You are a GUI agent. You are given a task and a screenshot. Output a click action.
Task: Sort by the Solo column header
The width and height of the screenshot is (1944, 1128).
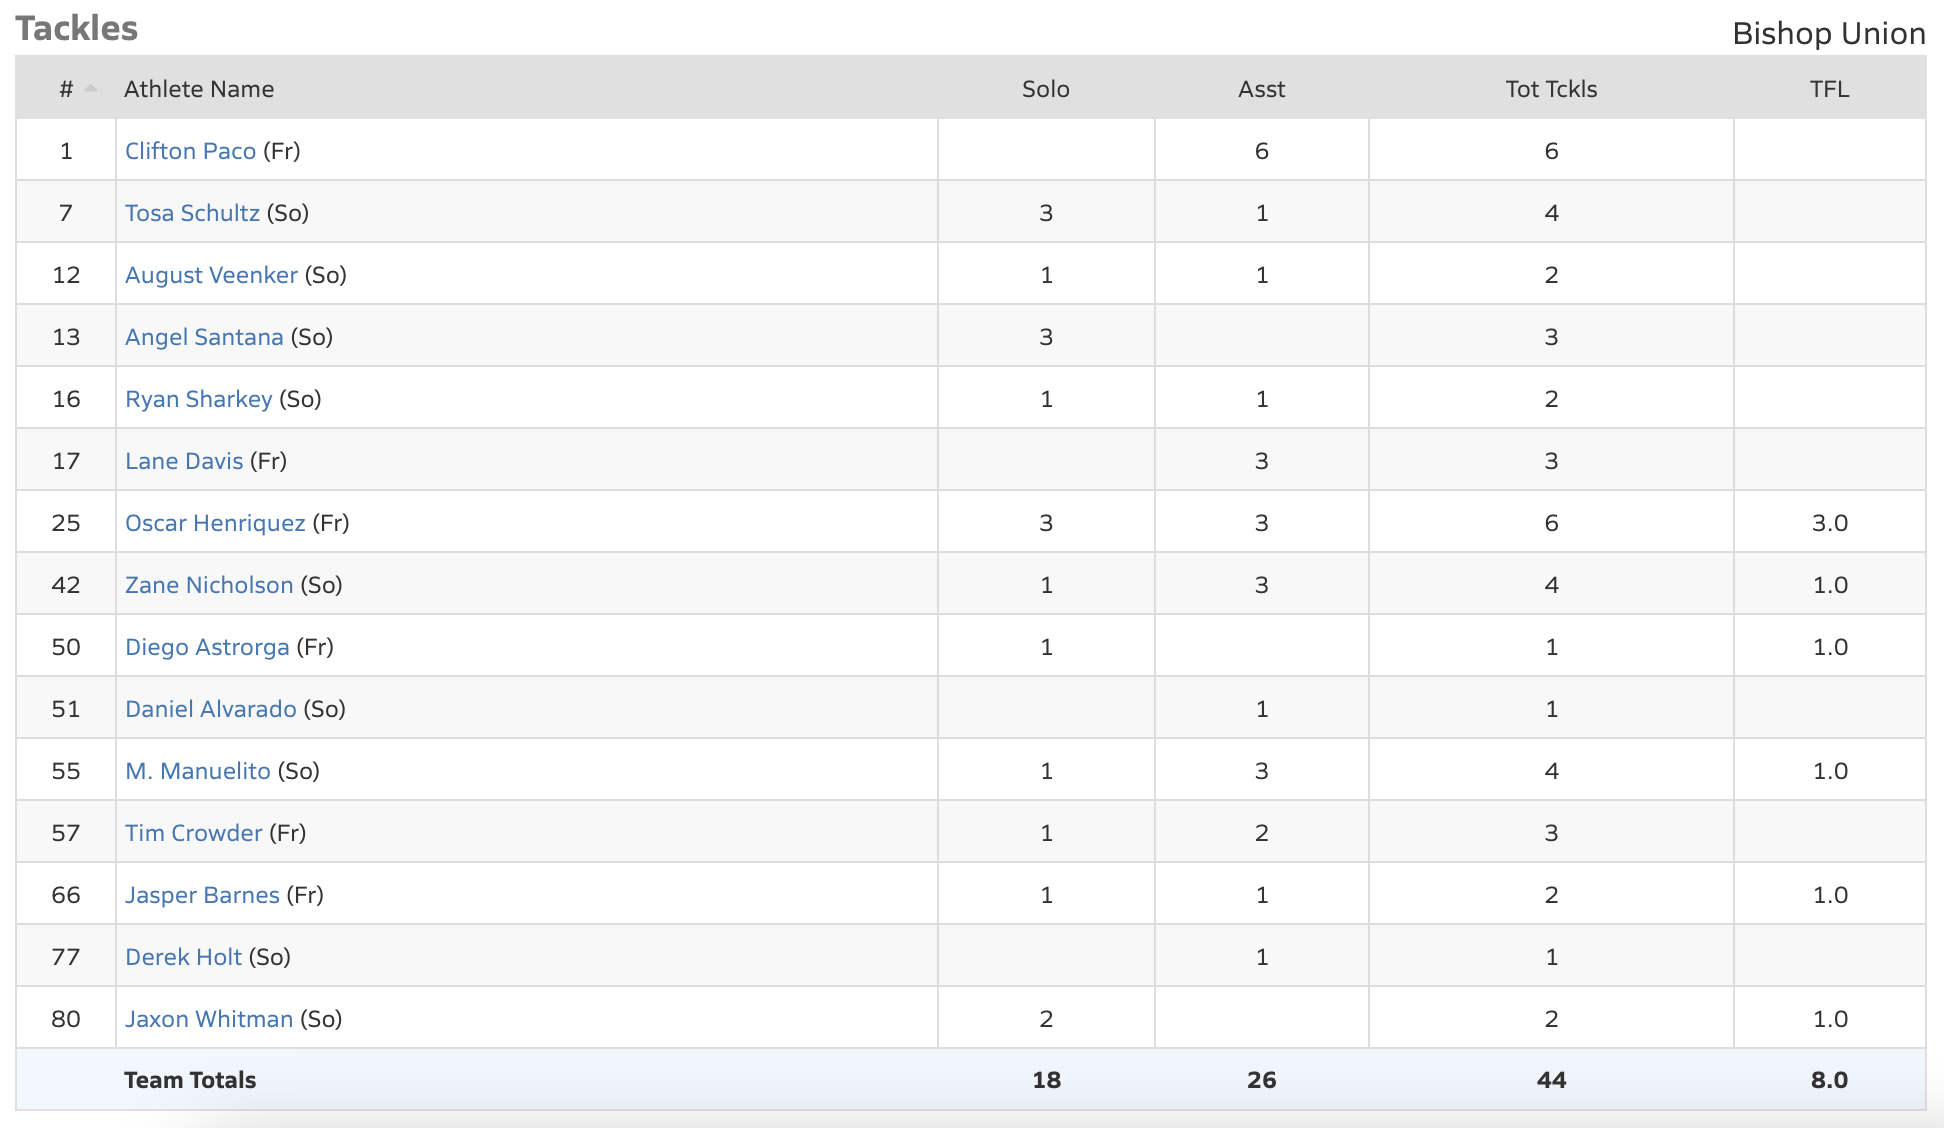point(1045,89)
